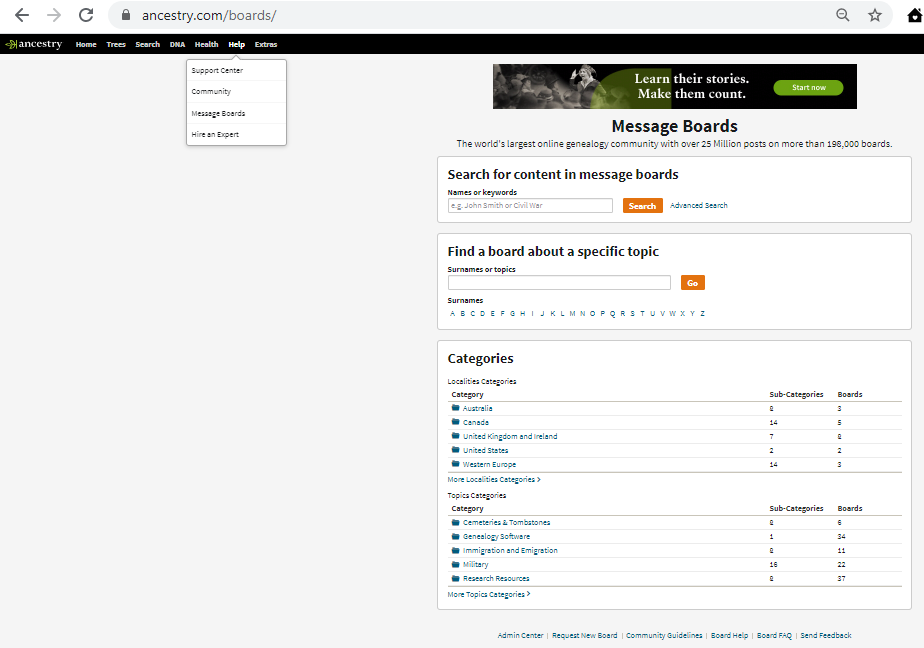The height and width of the screenshot is (648, 924).
Task: Open the Military category link
Action: 476,565
